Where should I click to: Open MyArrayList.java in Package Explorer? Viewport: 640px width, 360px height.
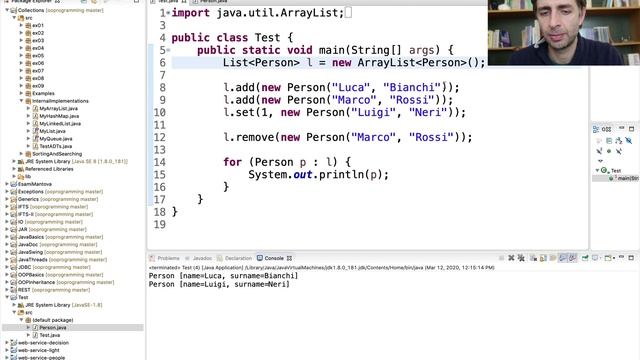click(58, 109)
